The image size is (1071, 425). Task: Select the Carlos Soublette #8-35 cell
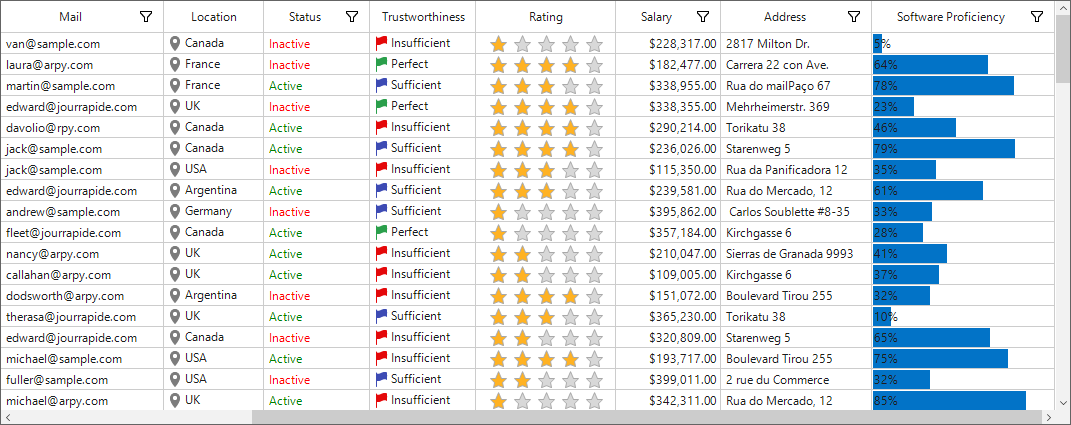click(x=796, y=212)
